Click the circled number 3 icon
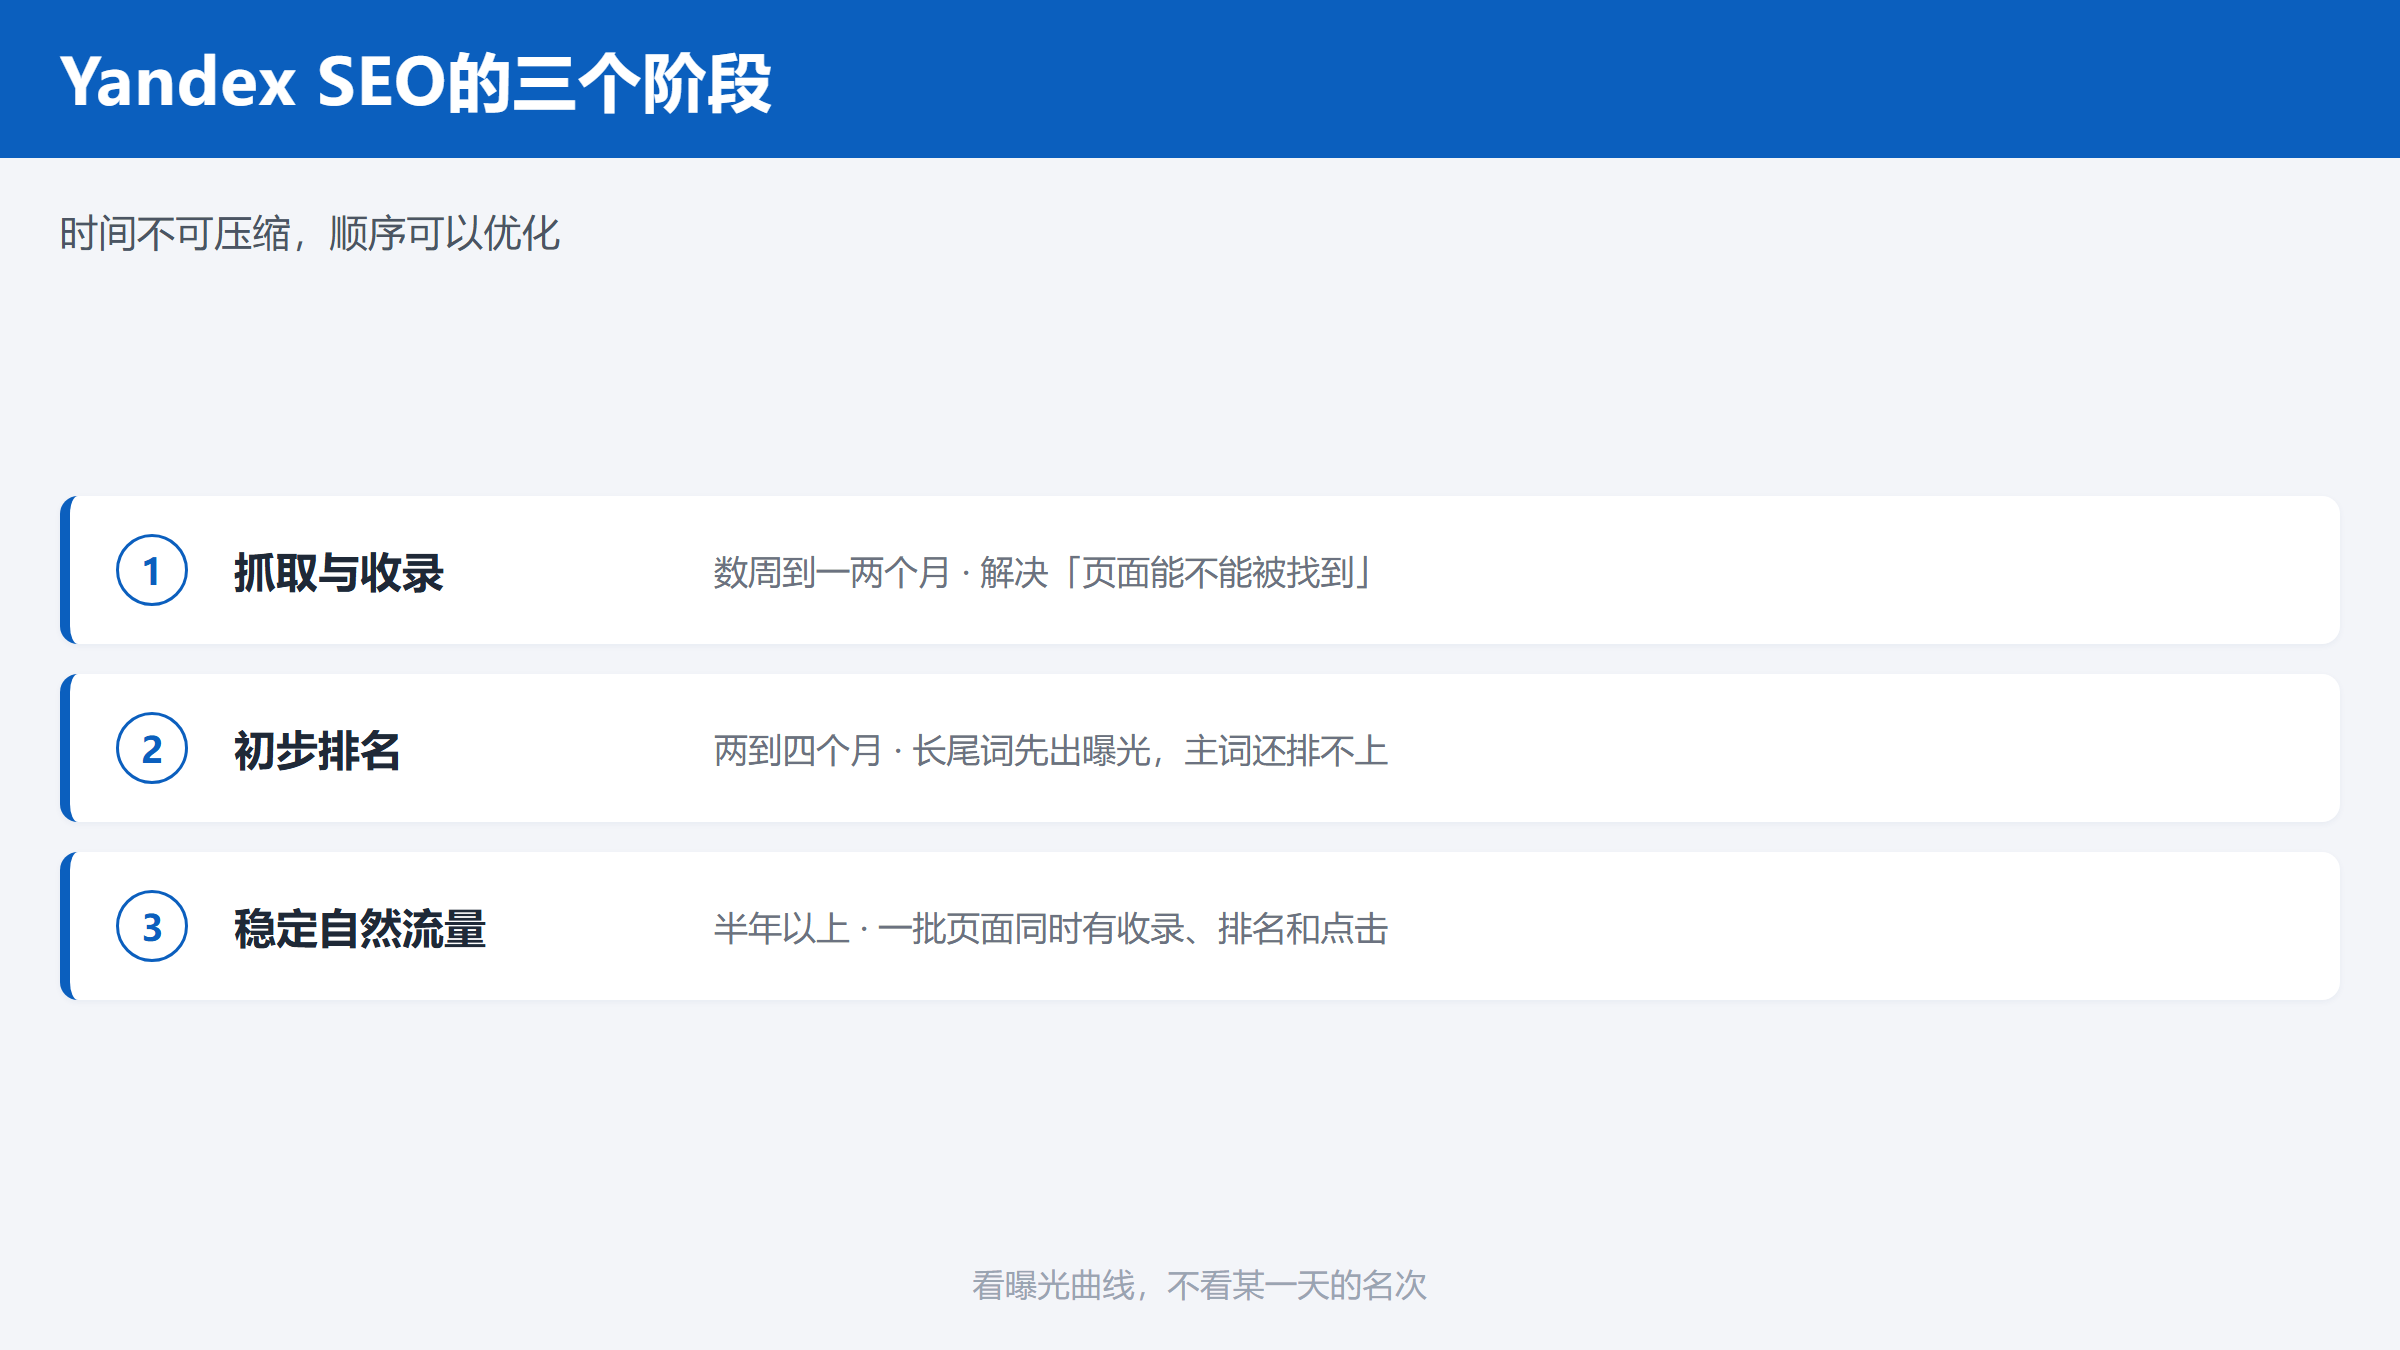 pyautogui.click(x=152, y=926)
